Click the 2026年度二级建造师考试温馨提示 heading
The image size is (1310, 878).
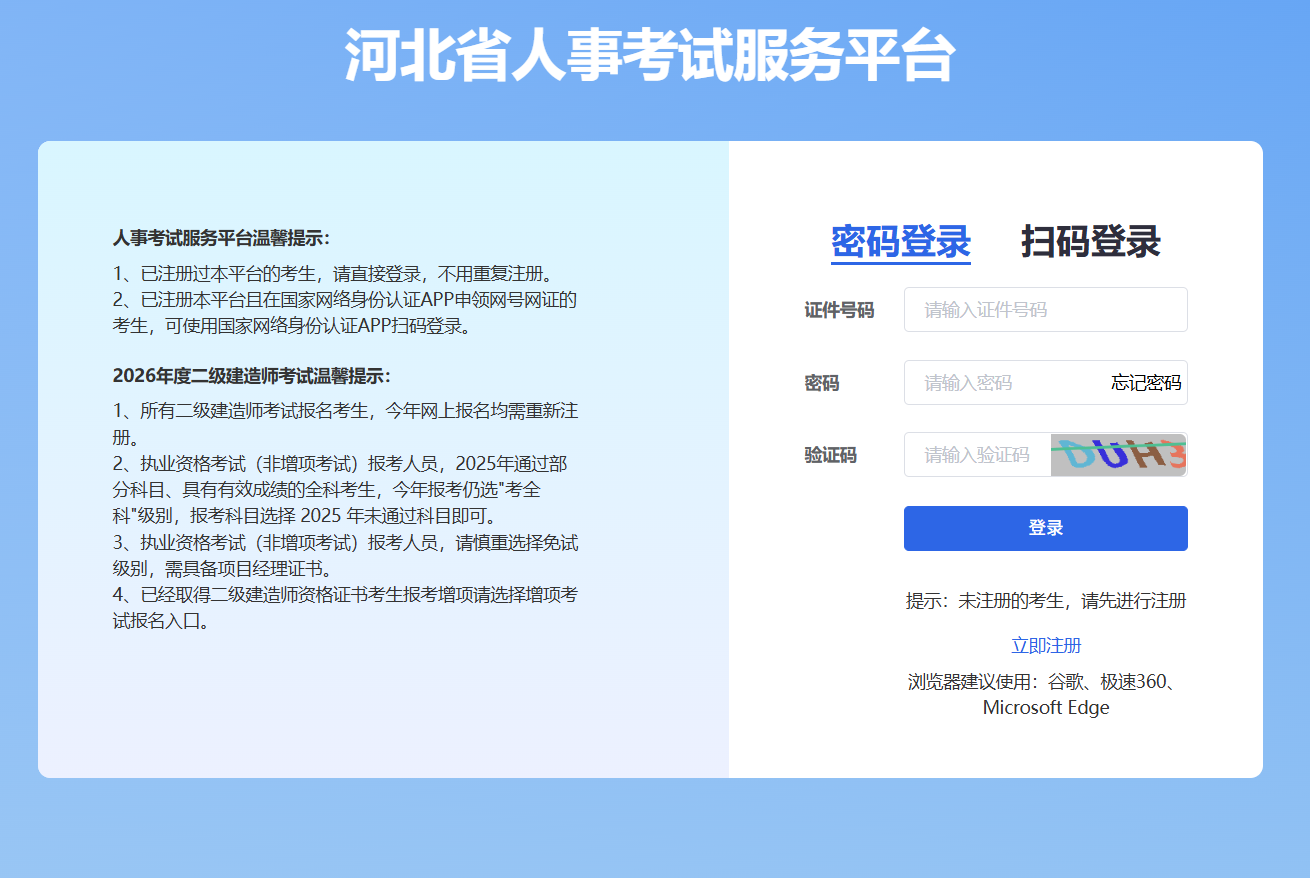tap(251, 376)
